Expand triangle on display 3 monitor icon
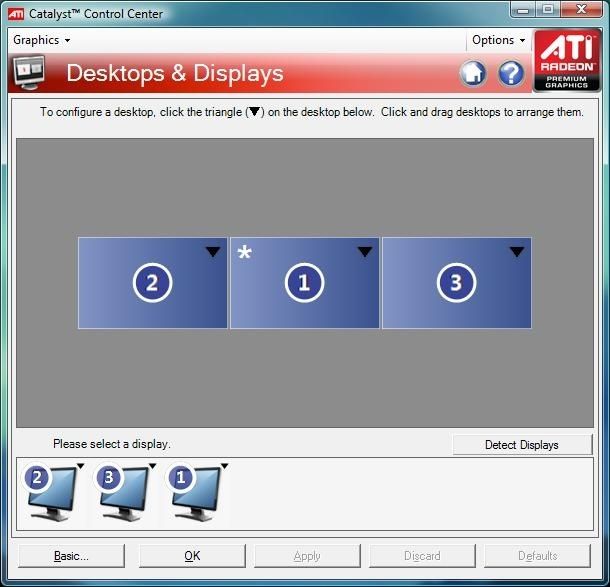 152,466
